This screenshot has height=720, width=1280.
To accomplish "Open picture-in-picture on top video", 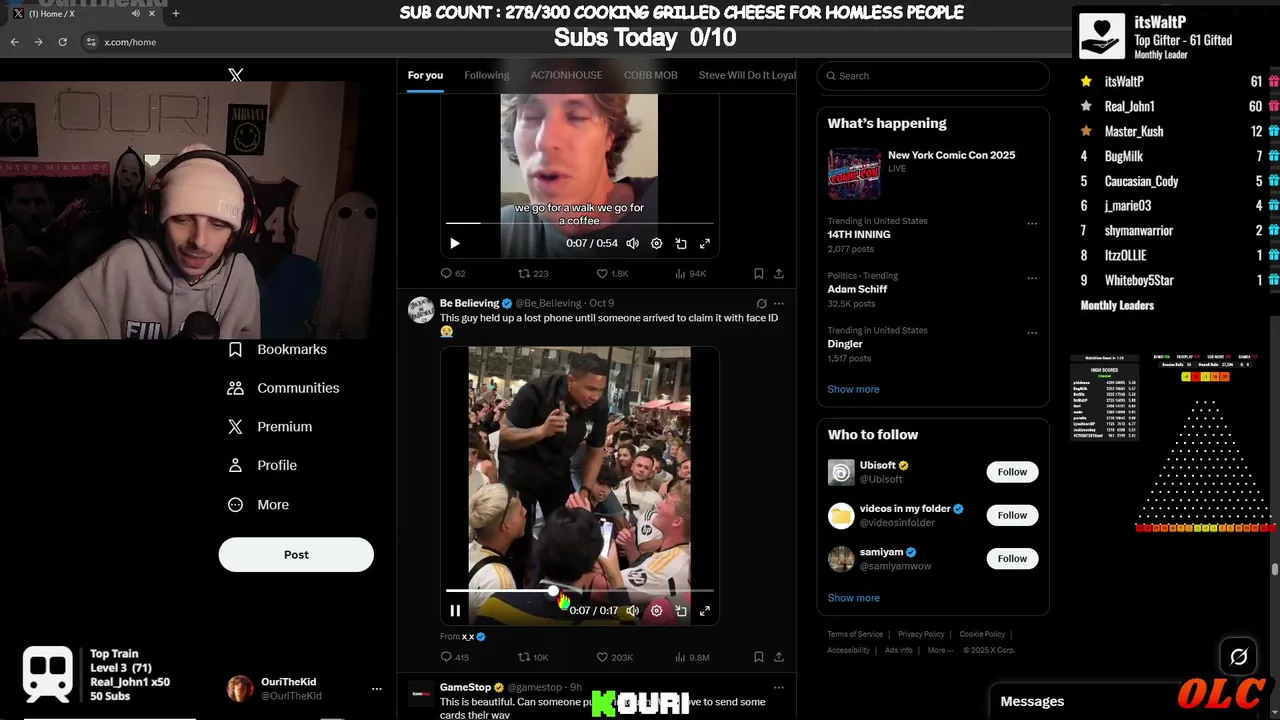I will 681,243.
